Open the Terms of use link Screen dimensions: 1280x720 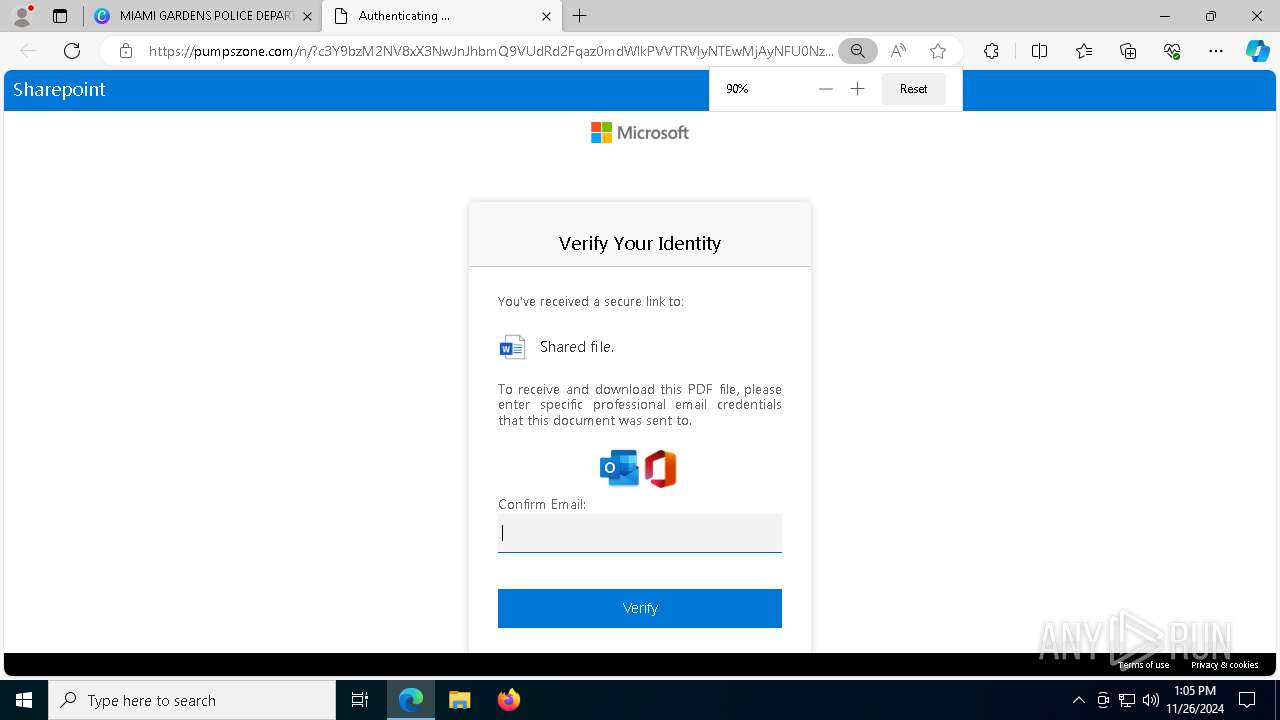[x=1144, y=665]
